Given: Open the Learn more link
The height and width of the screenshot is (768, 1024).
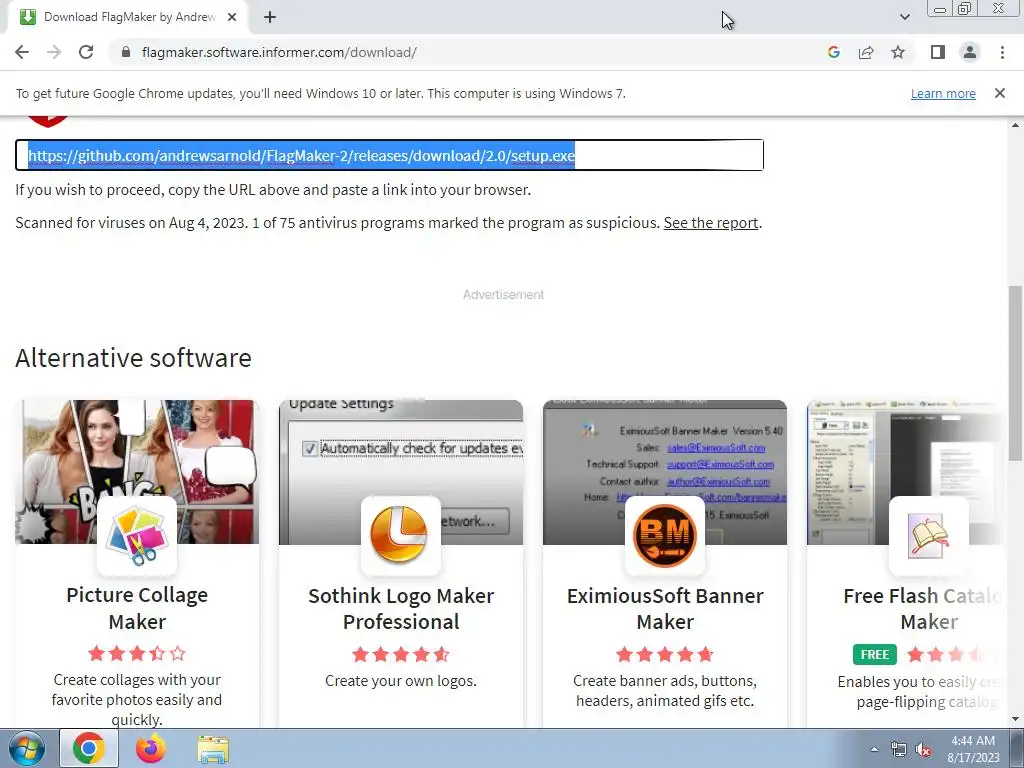Looking at the screenshot, I should point(943,93).
